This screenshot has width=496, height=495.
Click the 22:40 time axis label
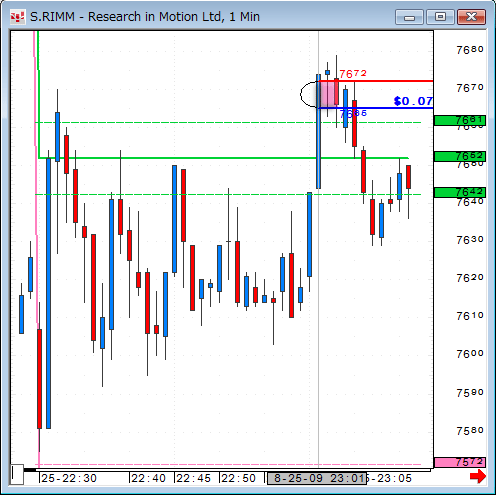point(148,478)
